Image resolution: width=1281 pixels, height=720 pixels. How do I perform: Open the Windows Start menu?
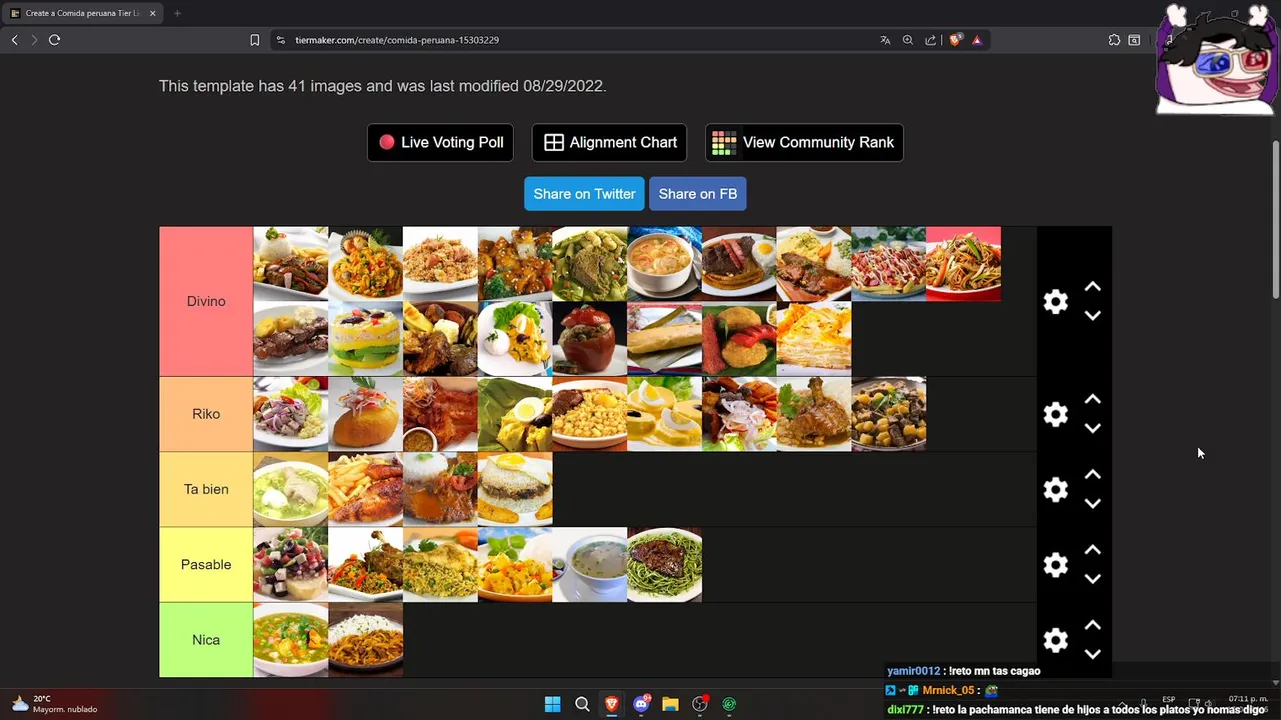[x=552, y=704]
